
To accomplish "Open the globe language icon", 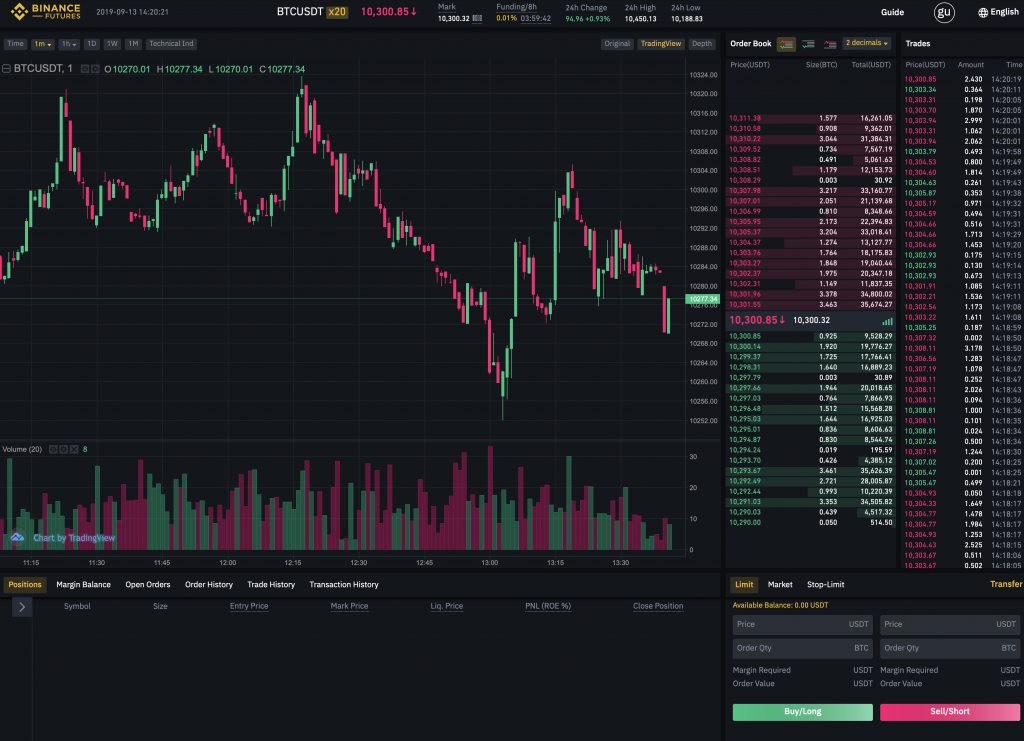I will pos(983,13).
